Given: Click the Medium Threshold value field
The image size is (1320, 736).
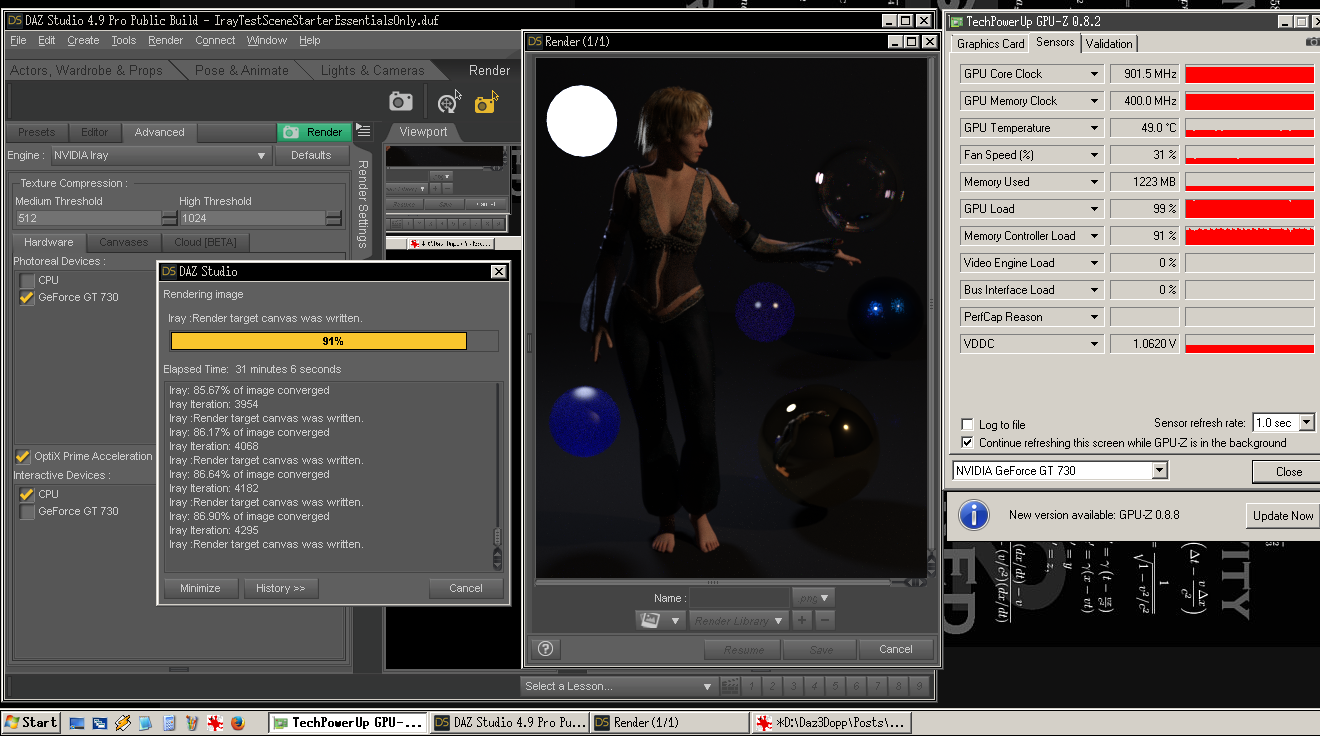Looking at the screenshot, I should coord(87,218).
